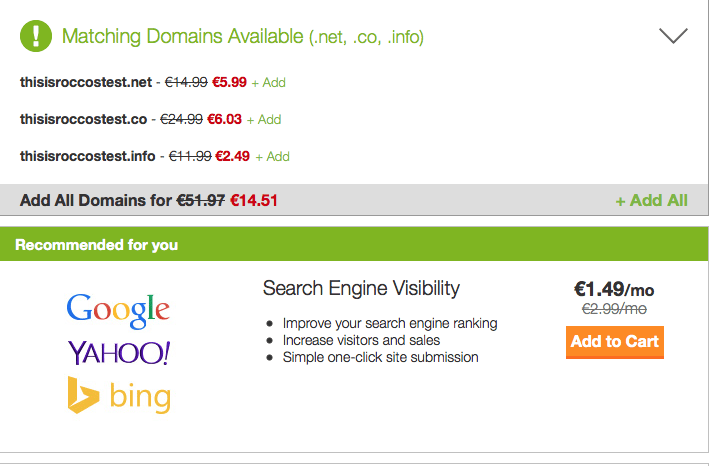The width and height of the screenshot is (713, 466).
Task: Select the Recommended for you header bar
Action: pos(354,244)
